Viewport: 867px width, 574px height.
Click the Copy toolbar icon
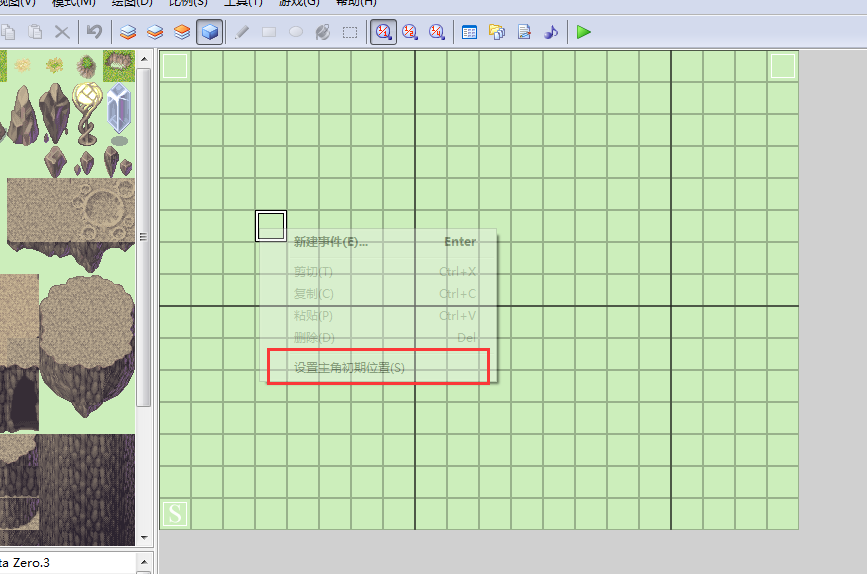[8, 32]
